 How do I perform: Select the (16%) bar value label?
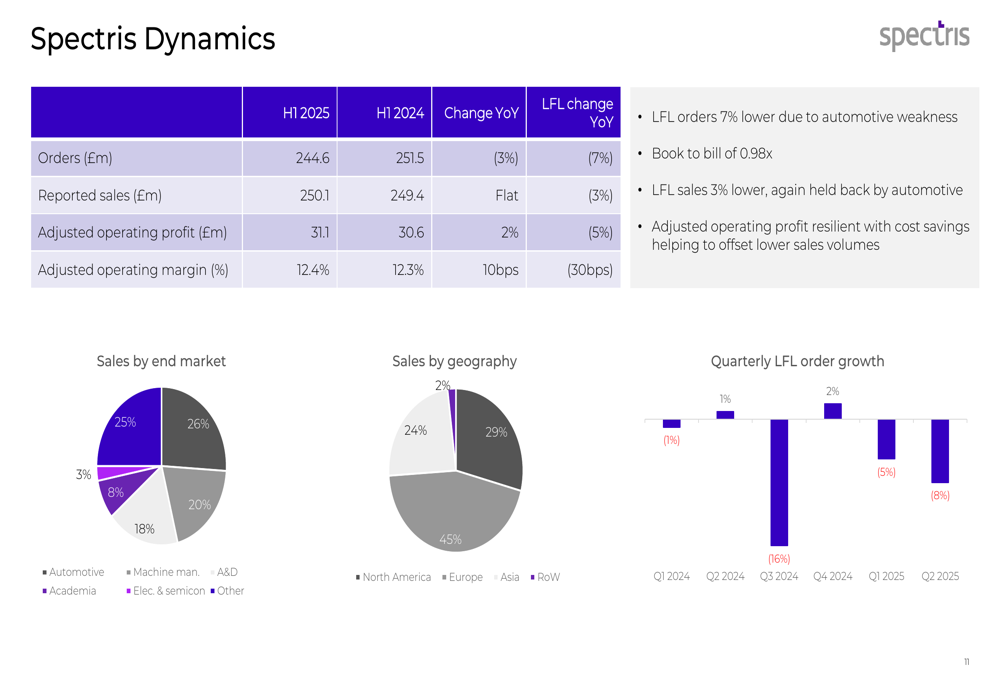coord(779,559)
